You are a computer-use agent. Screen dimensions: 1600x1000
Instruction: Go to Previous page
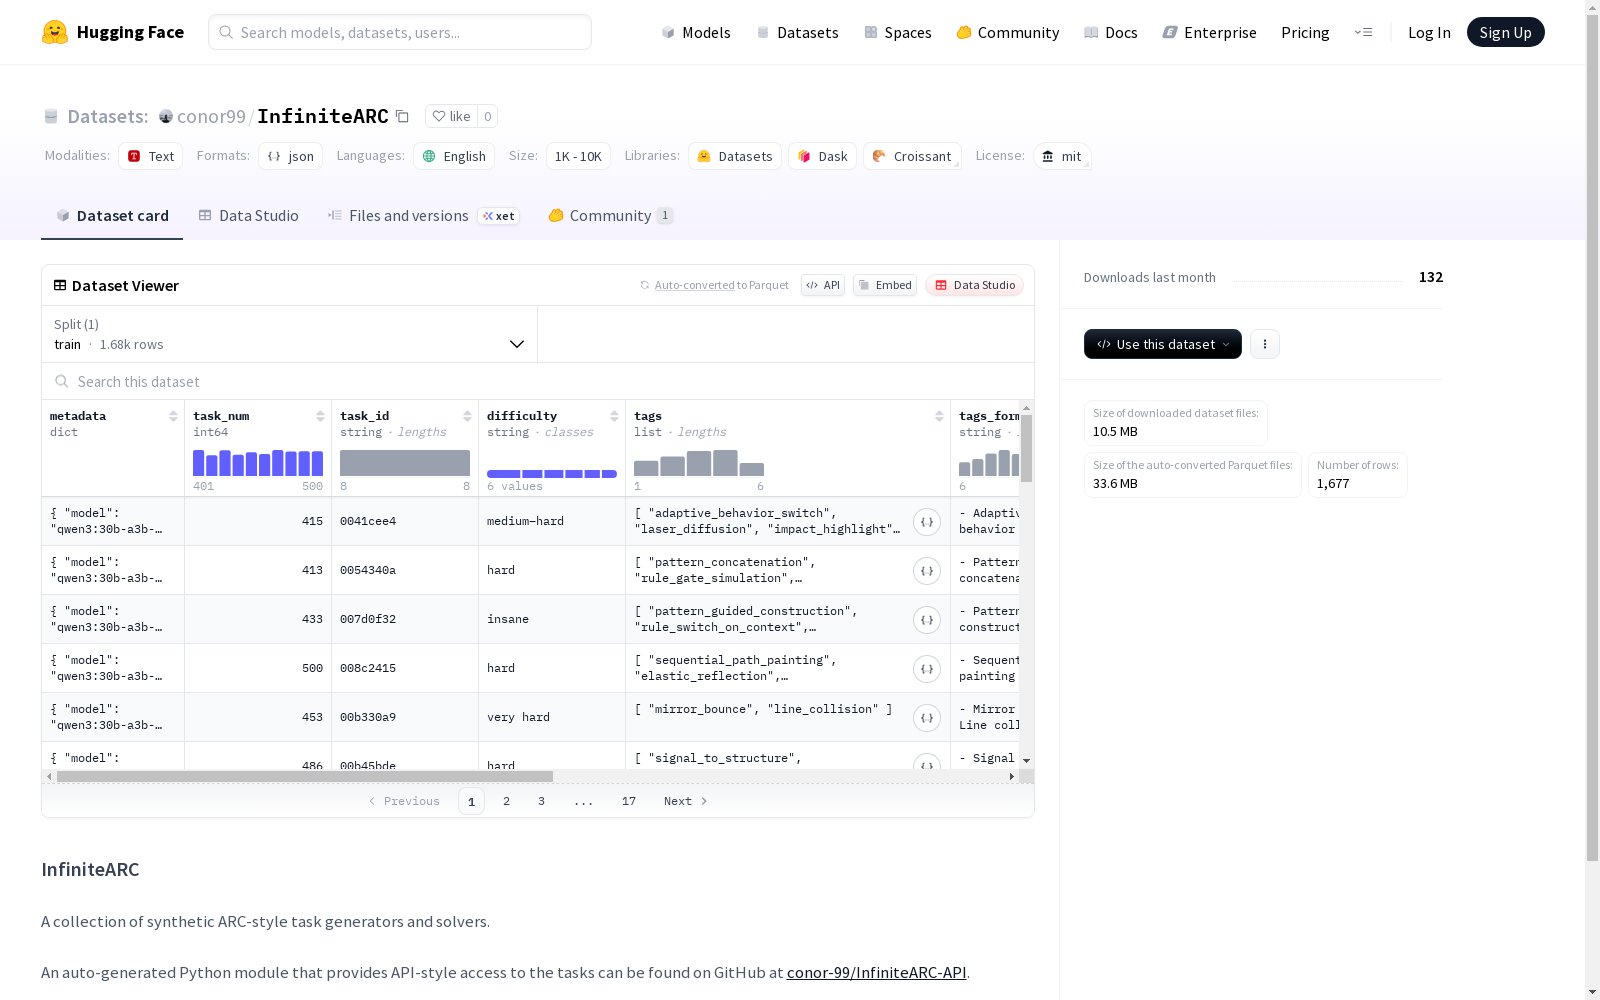(x=404, y=801)
